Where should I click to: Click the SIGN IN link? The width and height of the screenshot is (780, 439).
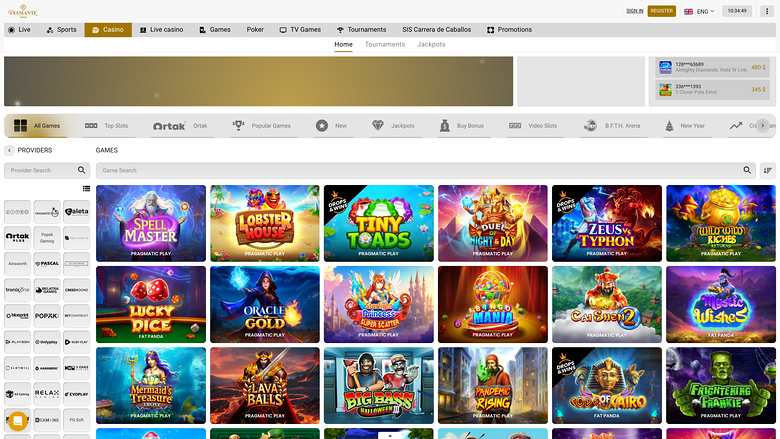(635, 11)
